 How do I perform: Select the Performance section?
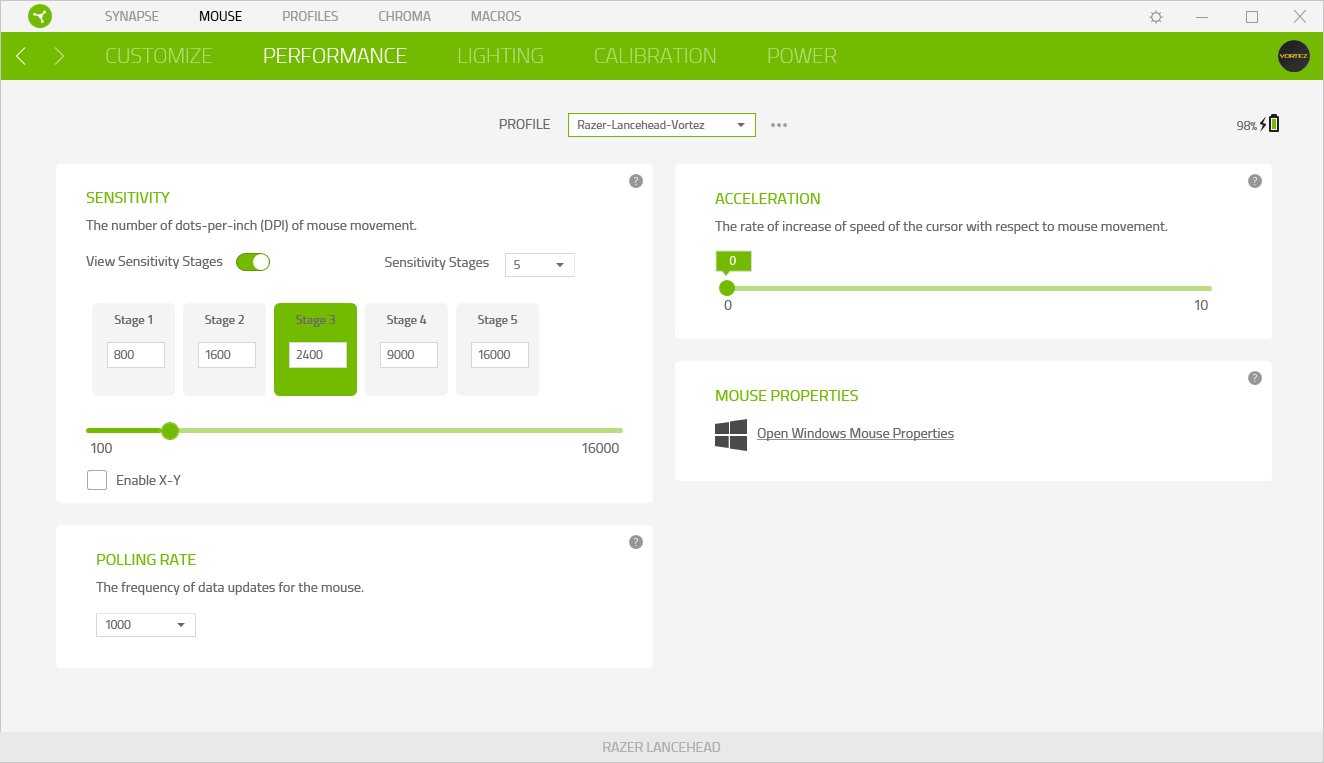[335, 56]
